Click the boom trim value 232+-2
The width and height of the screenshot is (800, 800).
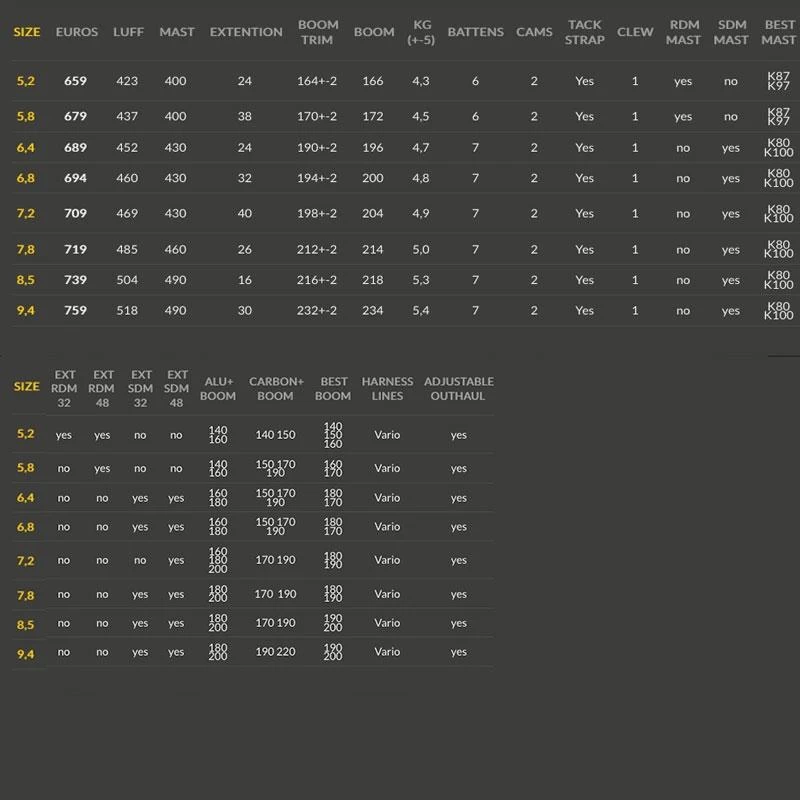(318, 310)
